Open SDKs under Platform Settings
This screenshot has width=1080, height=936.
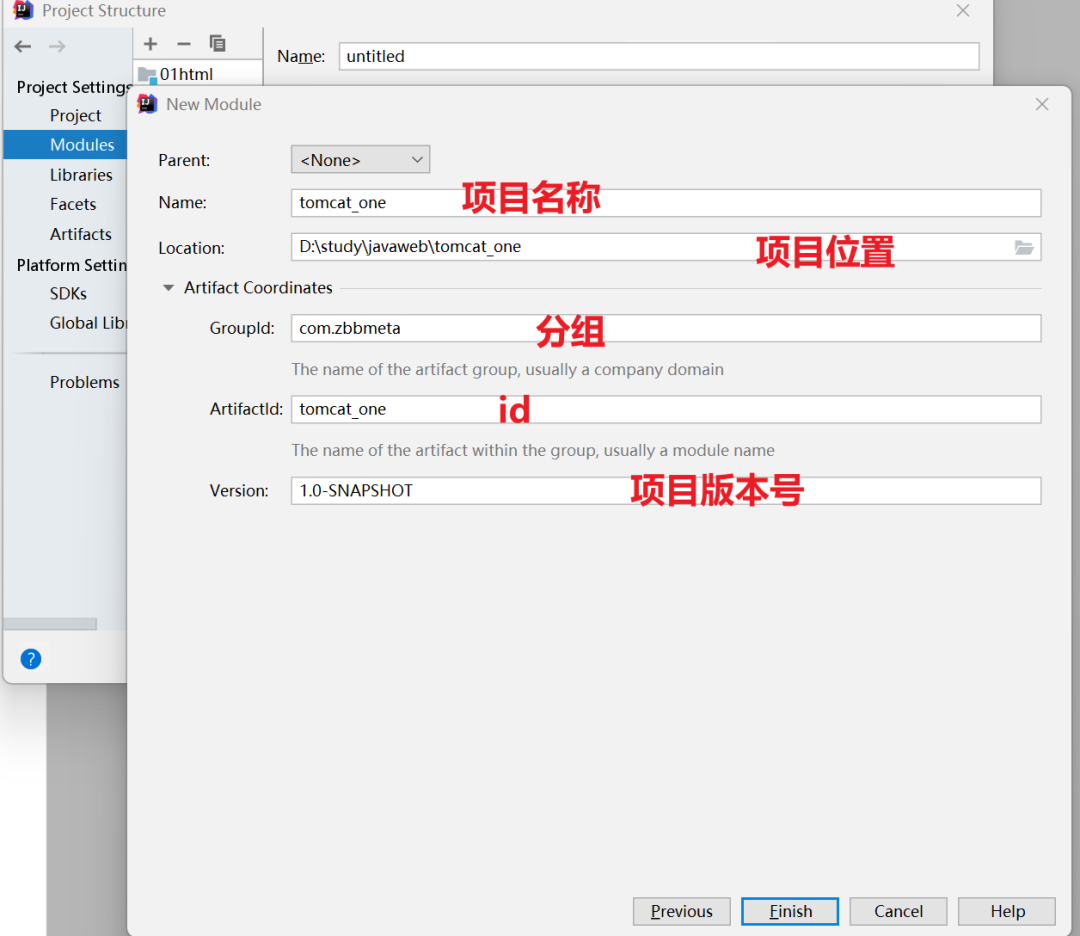[x=68, y=293]
